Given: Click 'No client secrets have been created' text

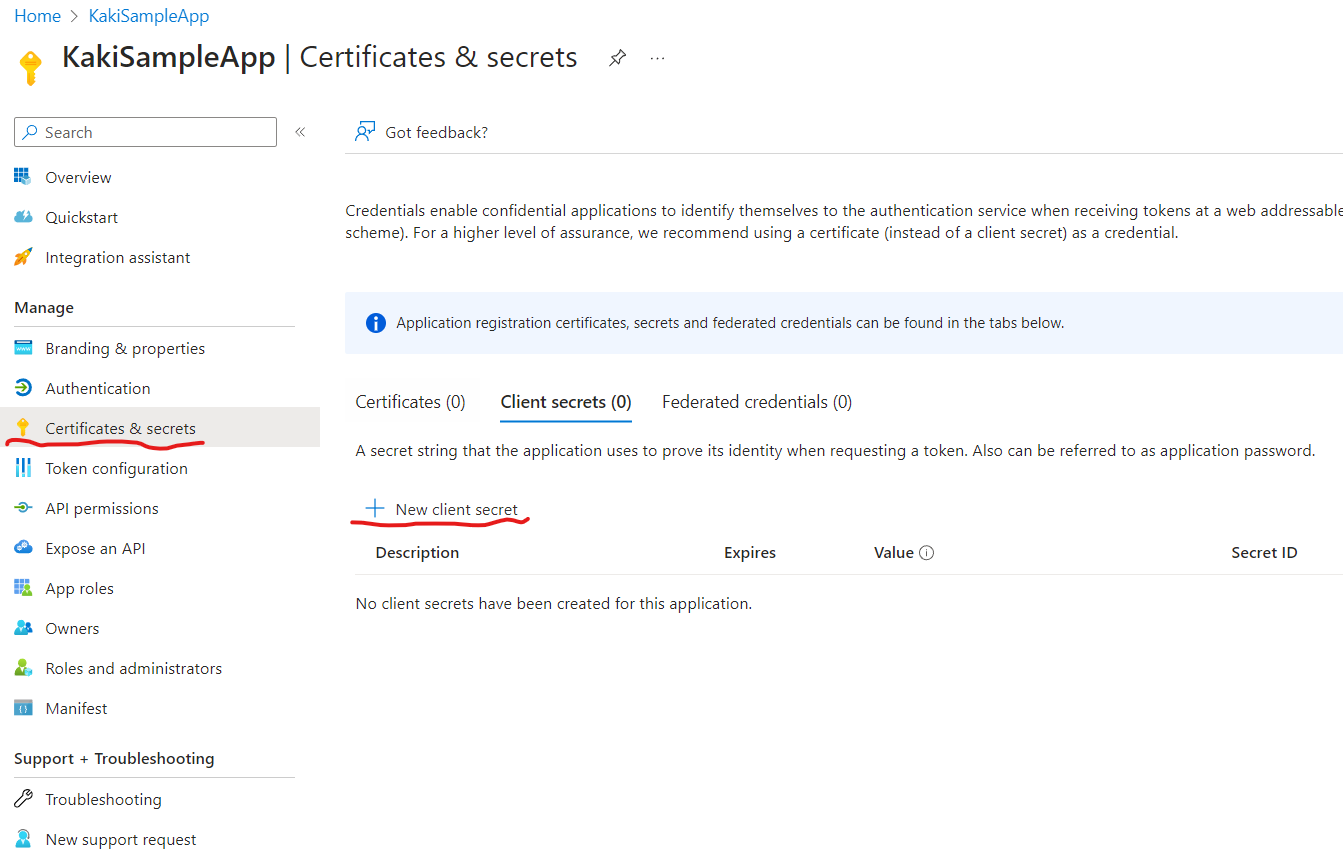Looking at the screenshot, I should (x=554, y=604).
